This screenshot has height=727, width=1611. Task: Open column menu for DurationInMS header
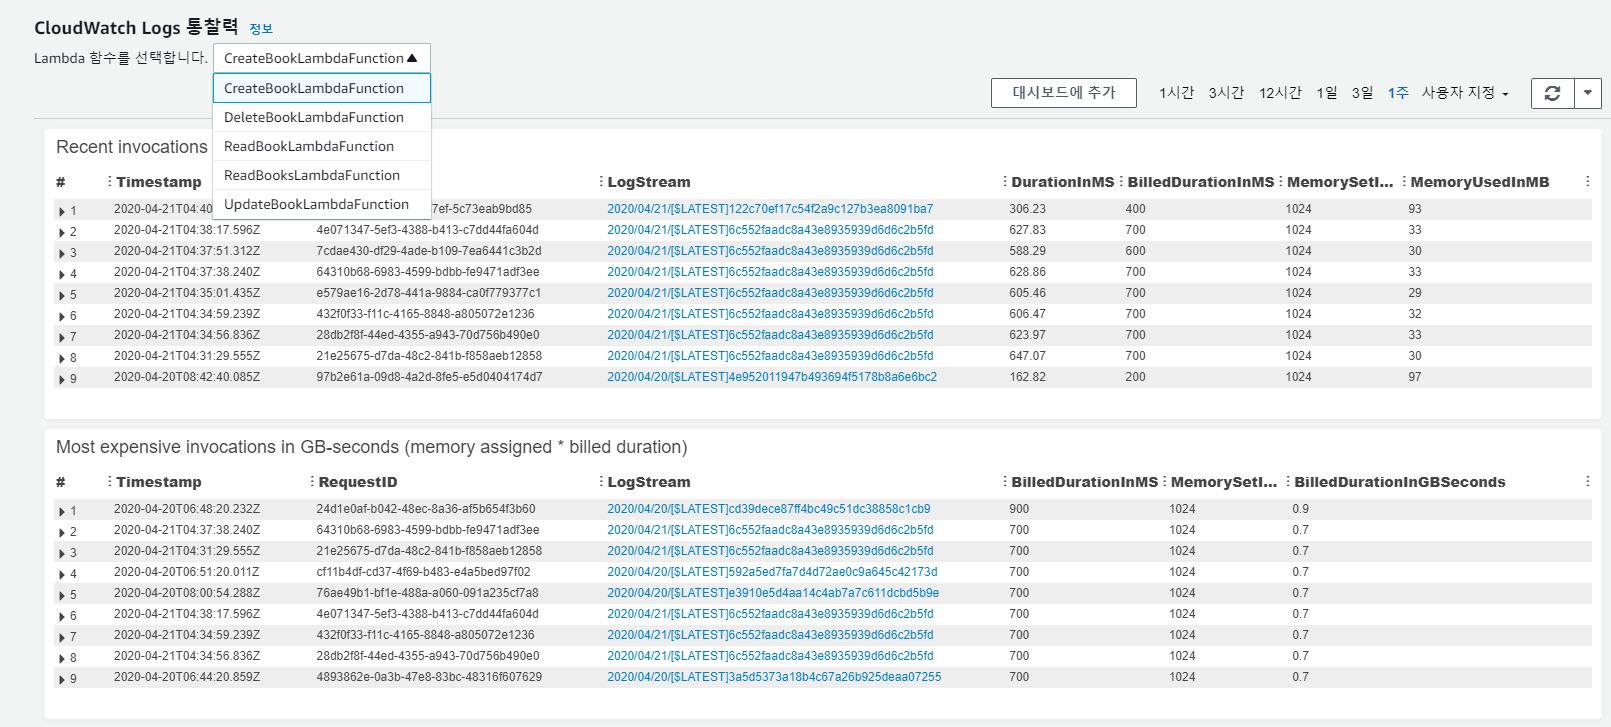[1005, 181]
